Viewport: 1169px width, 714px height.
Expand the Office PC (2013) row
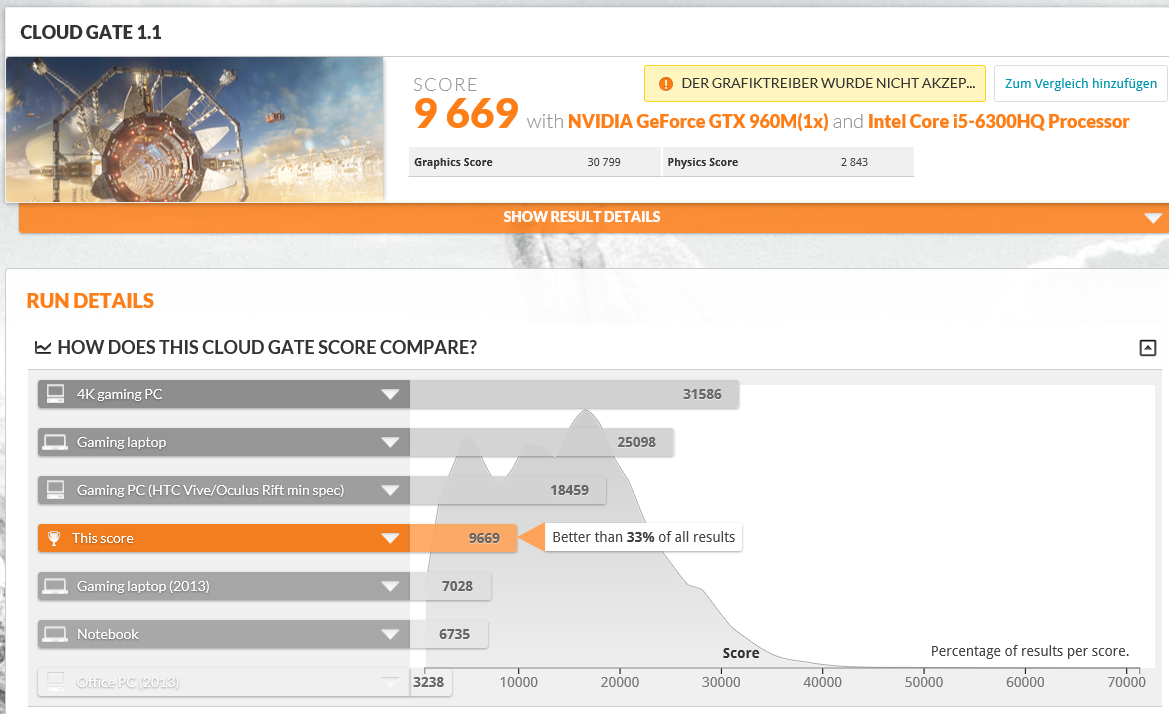(x=390, y=681)
